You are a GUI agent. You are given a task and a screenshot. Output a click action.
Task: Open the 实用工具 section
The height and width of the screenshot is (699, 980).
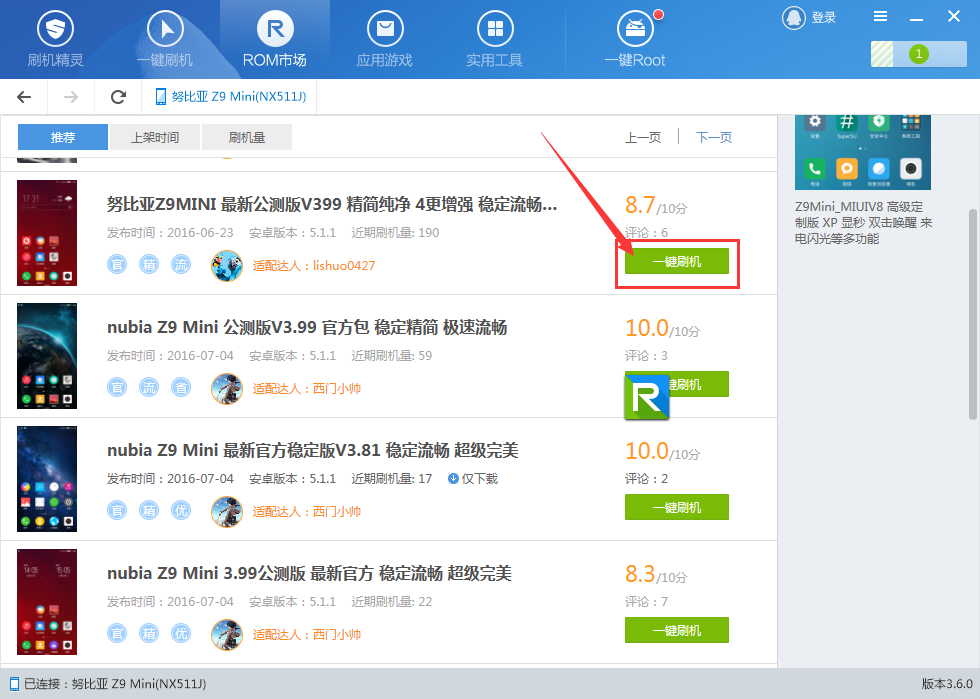(x=494, y=39)
